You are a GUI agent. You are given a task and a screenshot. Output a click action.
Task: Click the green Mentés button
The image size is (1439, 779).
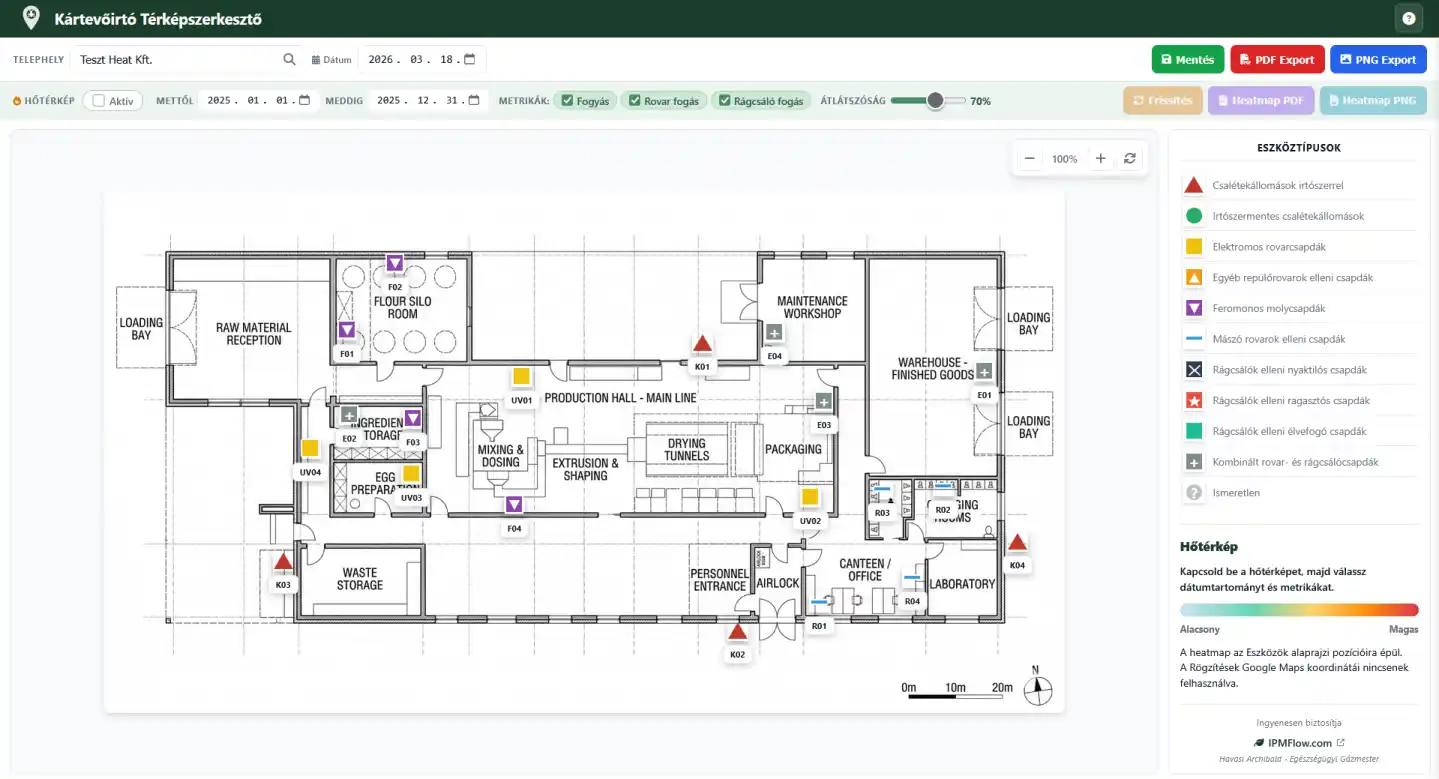coord(1188,59)
